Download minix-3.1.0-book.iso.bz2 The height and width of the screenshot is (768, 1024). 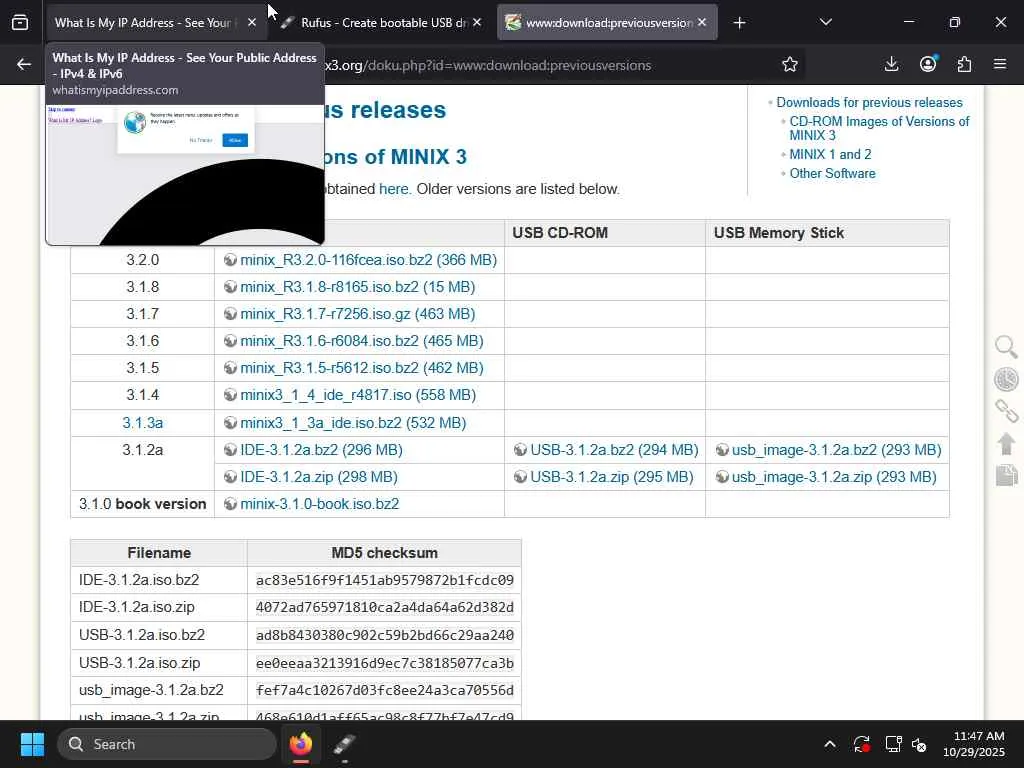(x=319, y=504)
